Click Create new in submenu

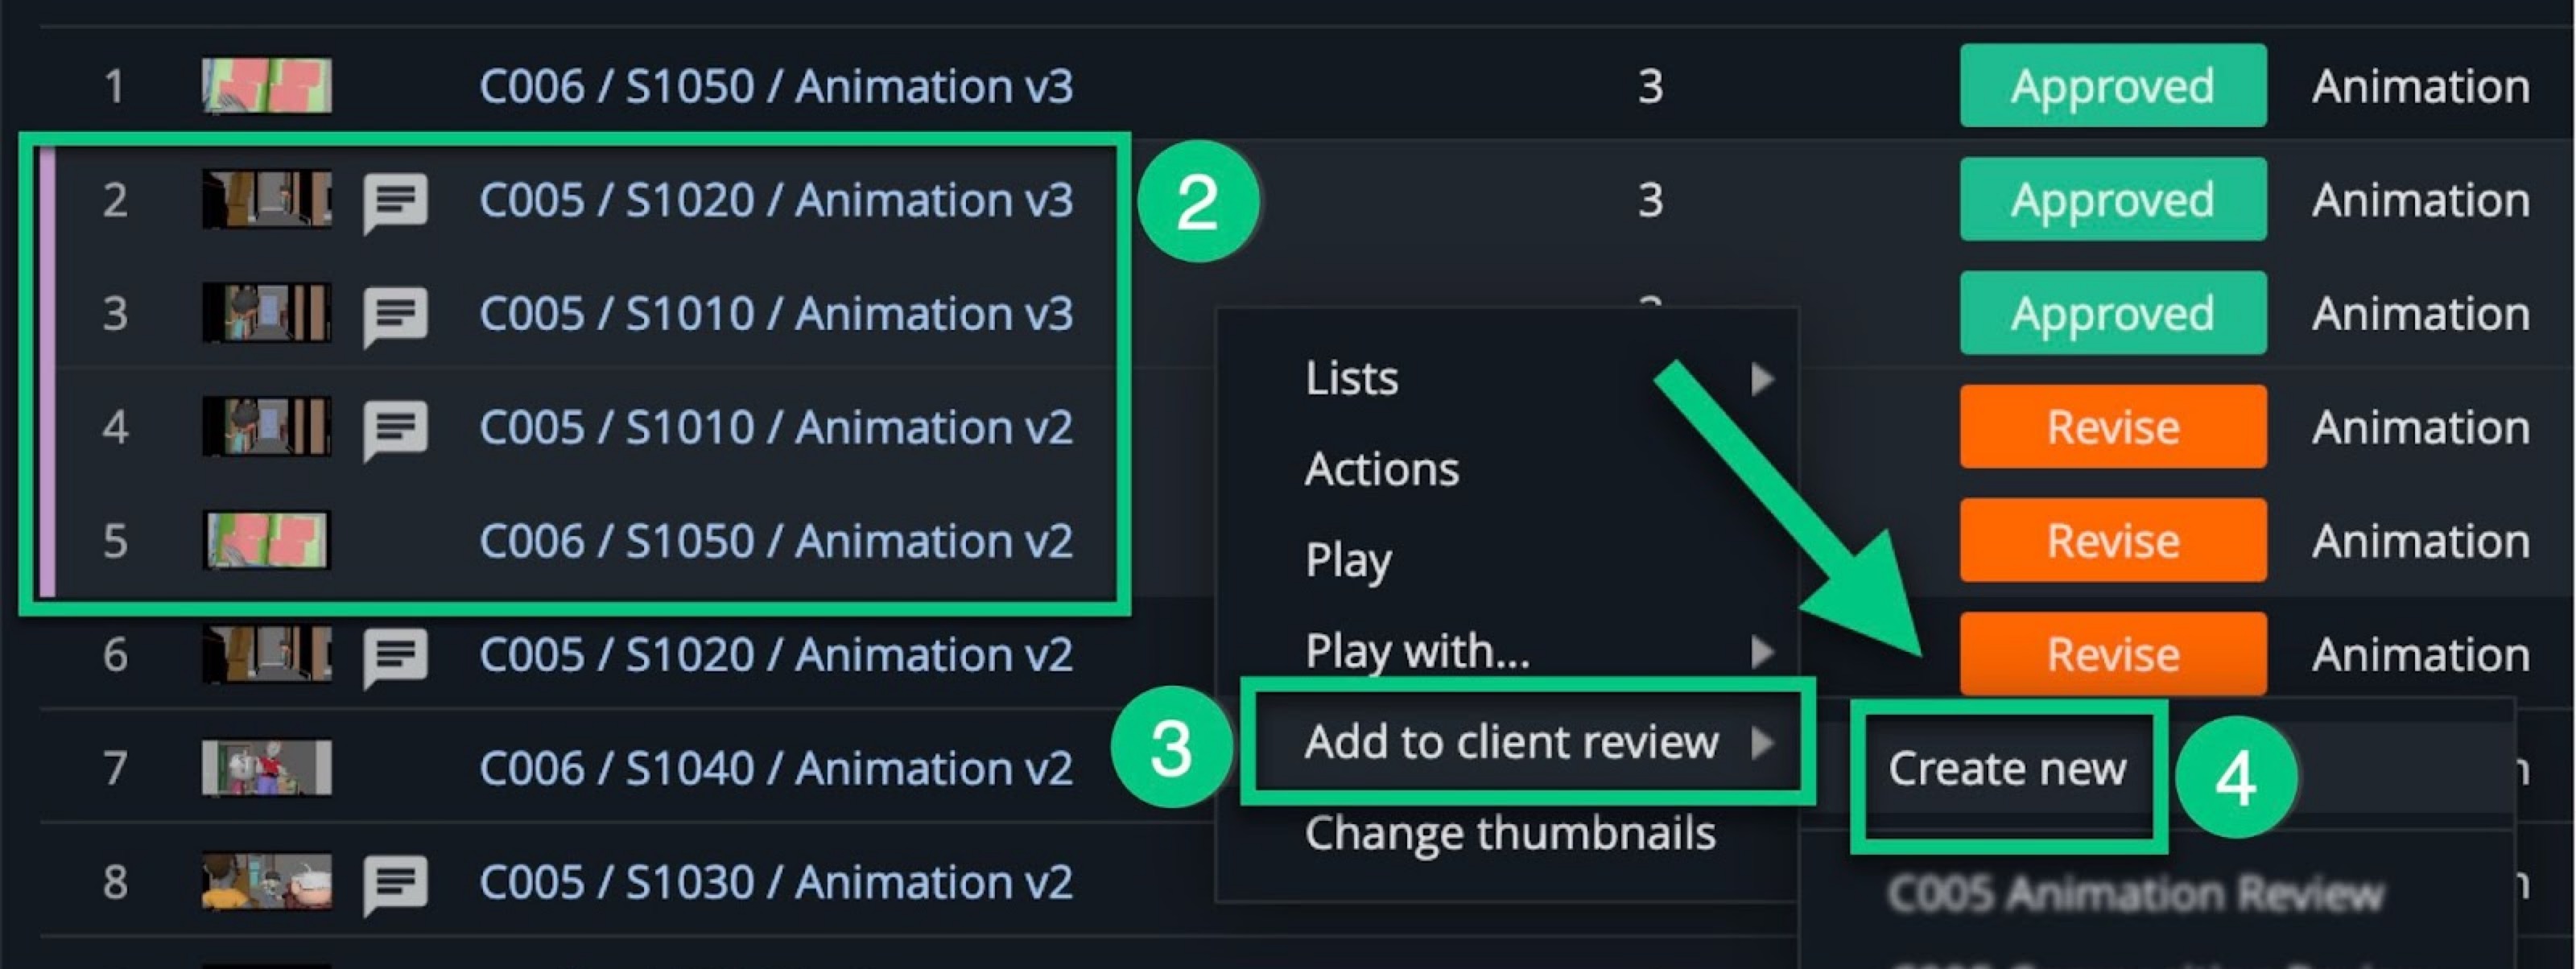[x=2007, y=769]
